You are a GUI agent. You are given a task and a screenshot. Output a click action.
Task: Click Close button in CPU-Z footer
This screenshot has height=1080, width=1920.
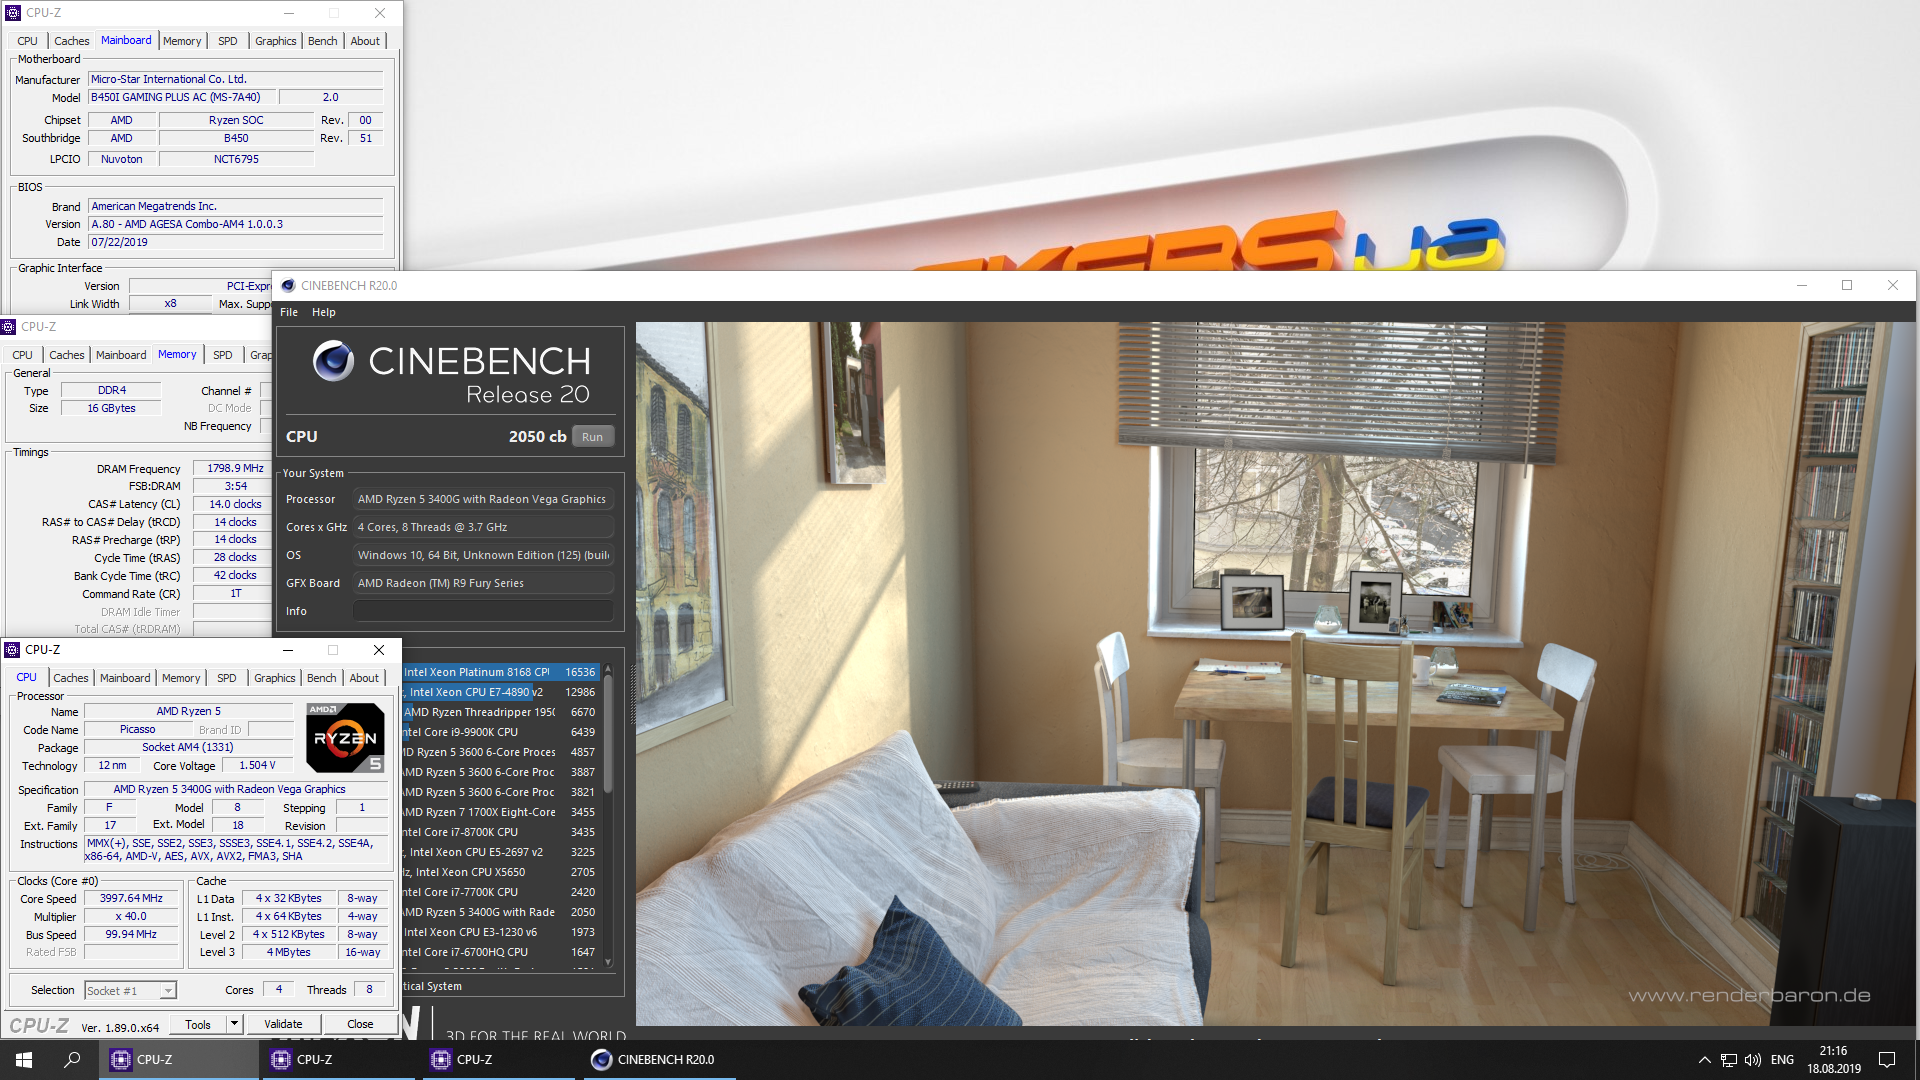coord(360,1024)
